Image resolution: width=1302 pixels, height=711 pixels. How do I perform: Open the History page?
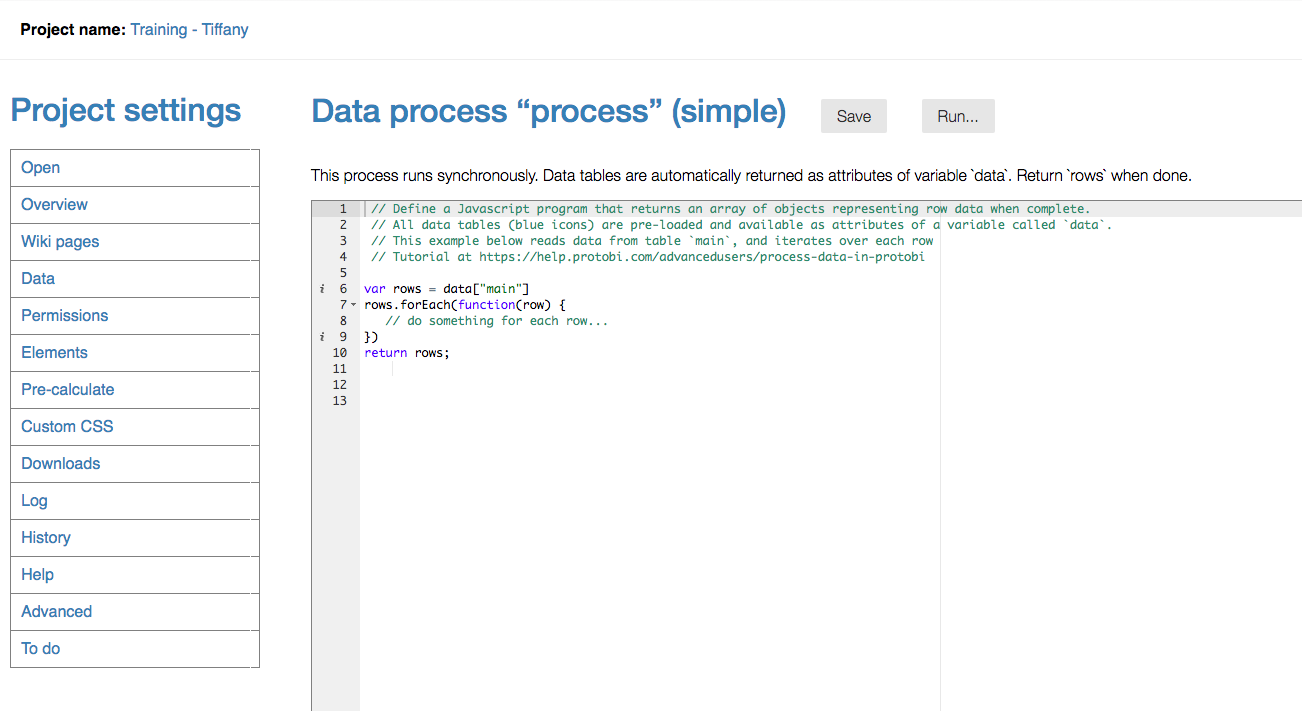point(45,537)
